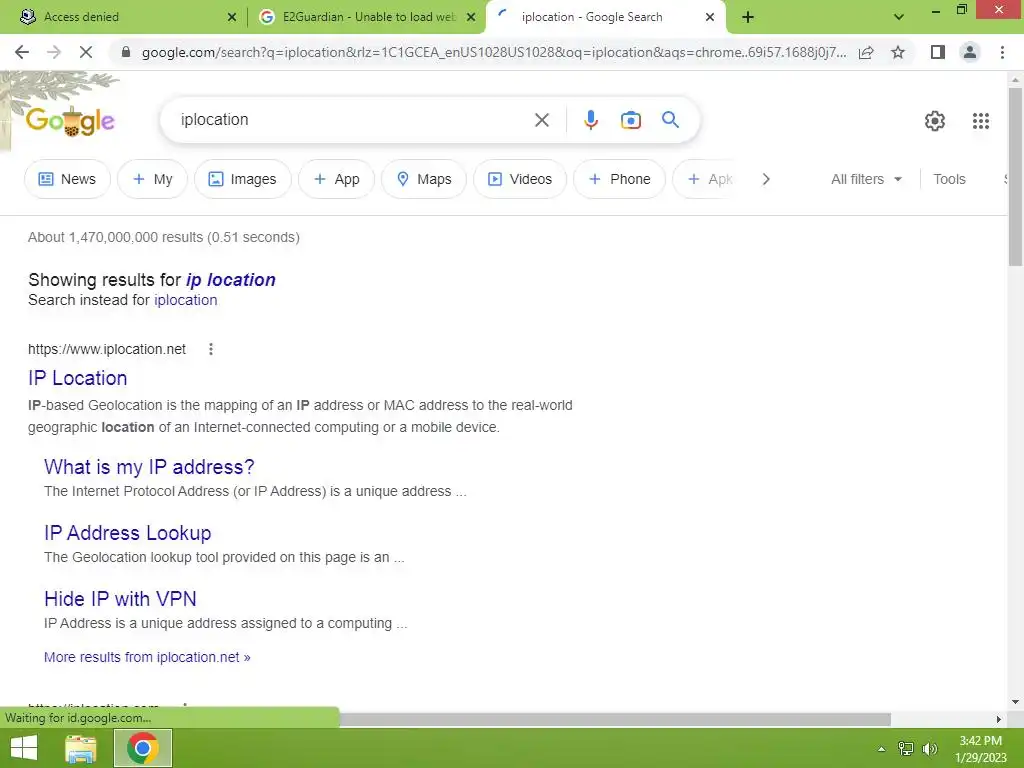Image resolution: width=1024 pixels, height=768 pixels.
Task: Open More results from iplocation.net
Action: (147, 657)
